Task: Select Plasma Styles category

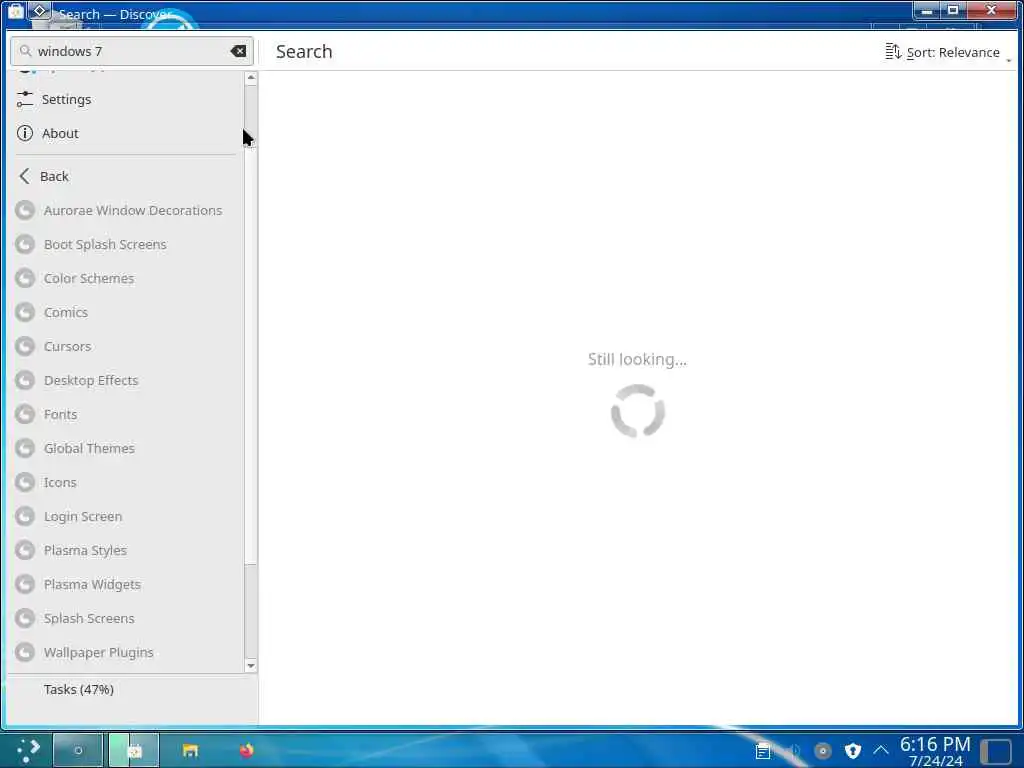Action: coord(124,550)
